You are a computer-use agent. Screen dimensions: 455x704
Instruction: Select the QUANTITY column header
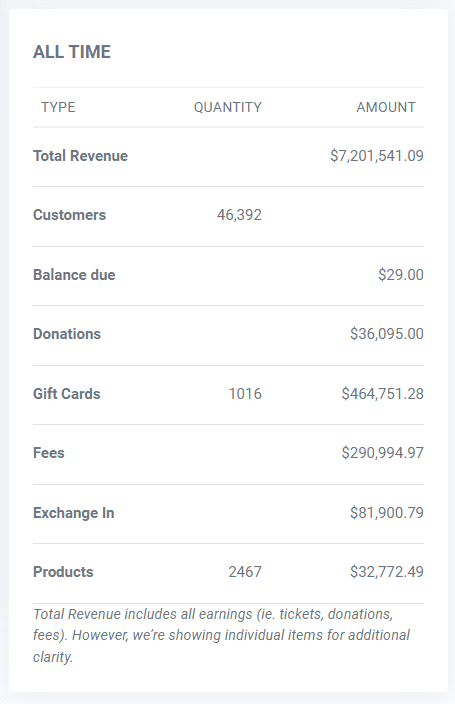pos(228,107)
